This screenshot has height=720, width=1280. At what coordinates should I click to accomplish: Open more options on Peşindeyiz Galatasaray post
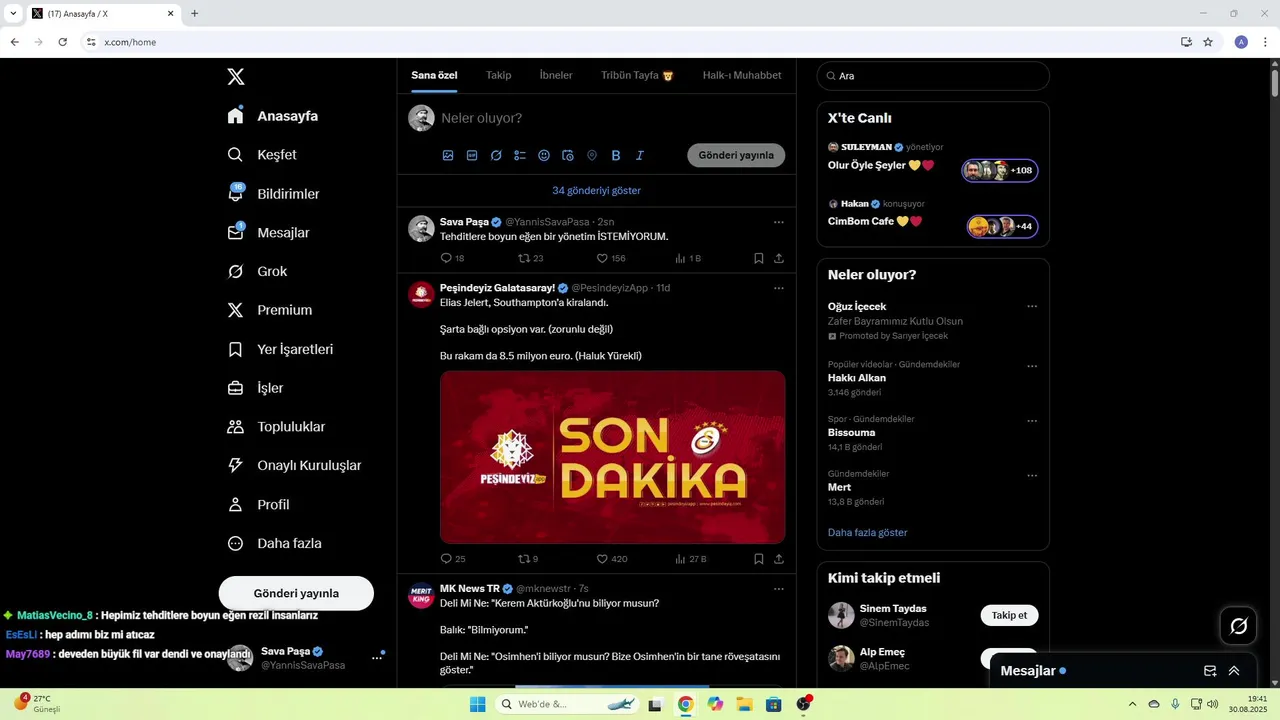[779, 288]
